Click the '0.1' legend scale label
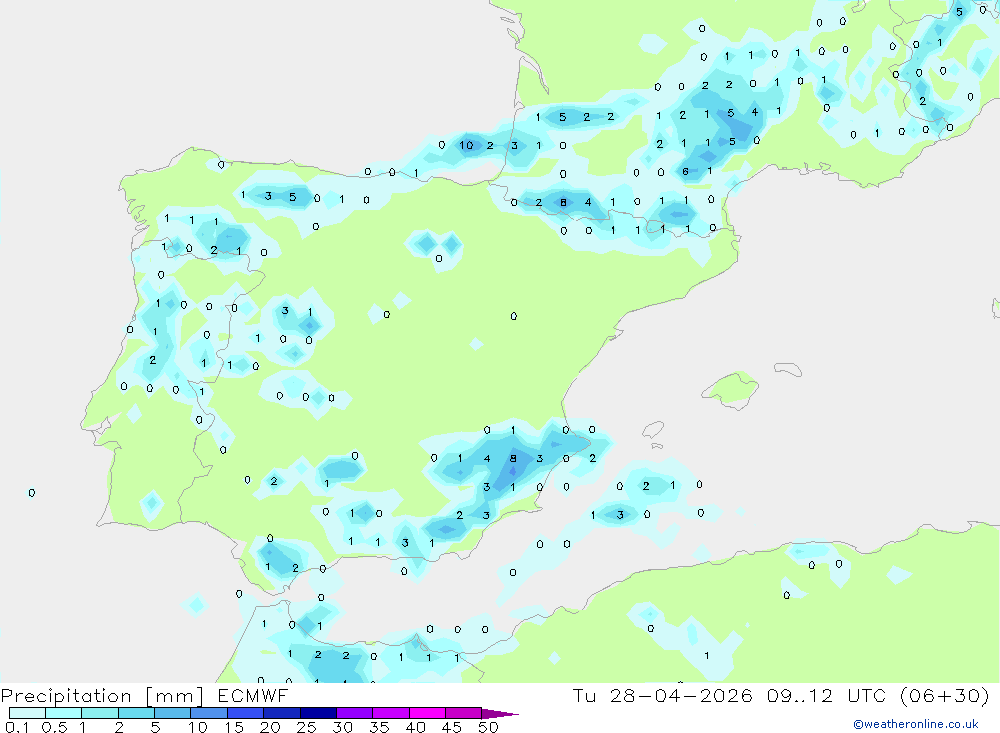The width and height of the screenshot is (1000, 733). (16, 727)
